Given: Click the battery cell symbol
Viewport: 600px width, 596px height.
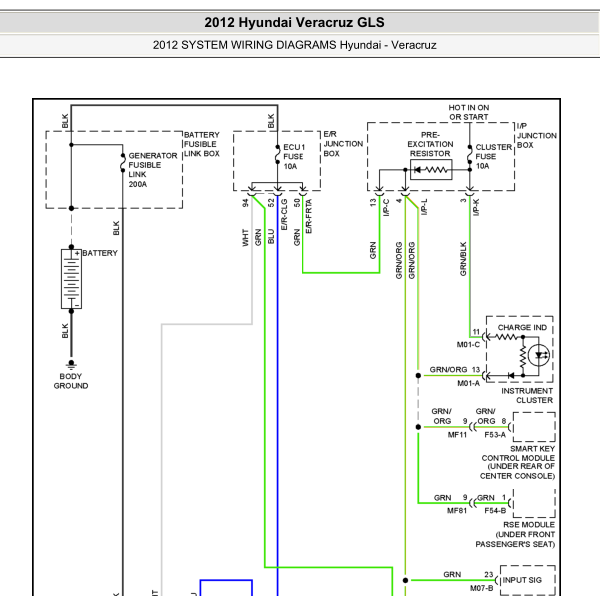Looking at the screenshot, I should click(x=72, y=279).
